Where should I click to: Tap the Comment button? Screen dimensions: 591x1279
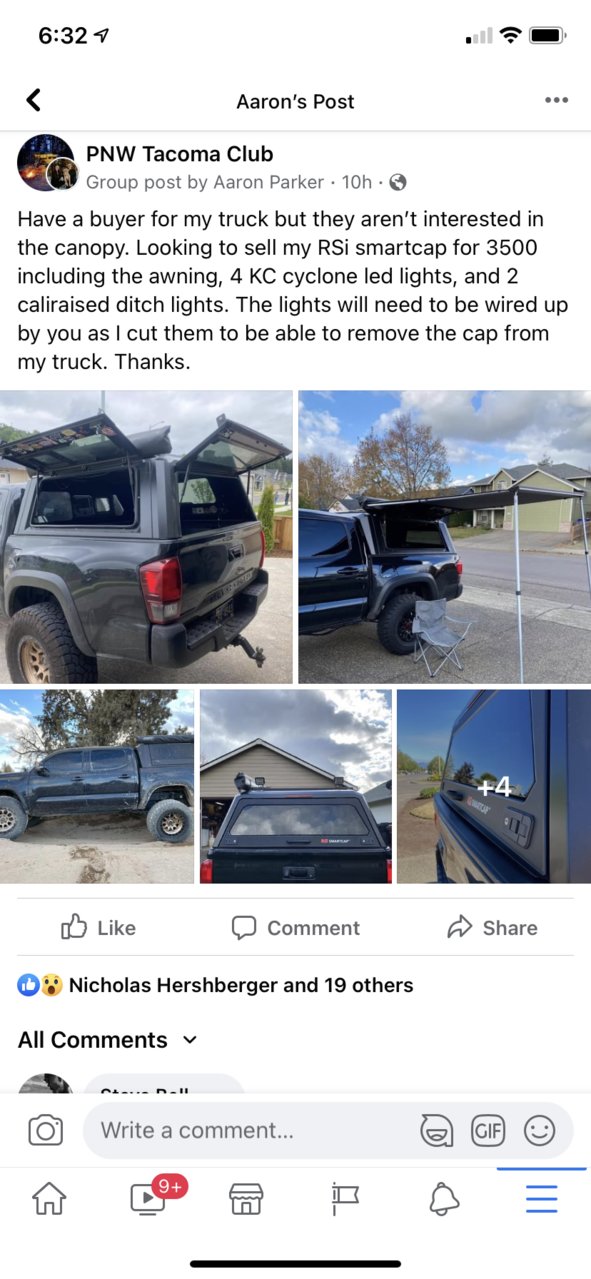(x=295, y=928)
